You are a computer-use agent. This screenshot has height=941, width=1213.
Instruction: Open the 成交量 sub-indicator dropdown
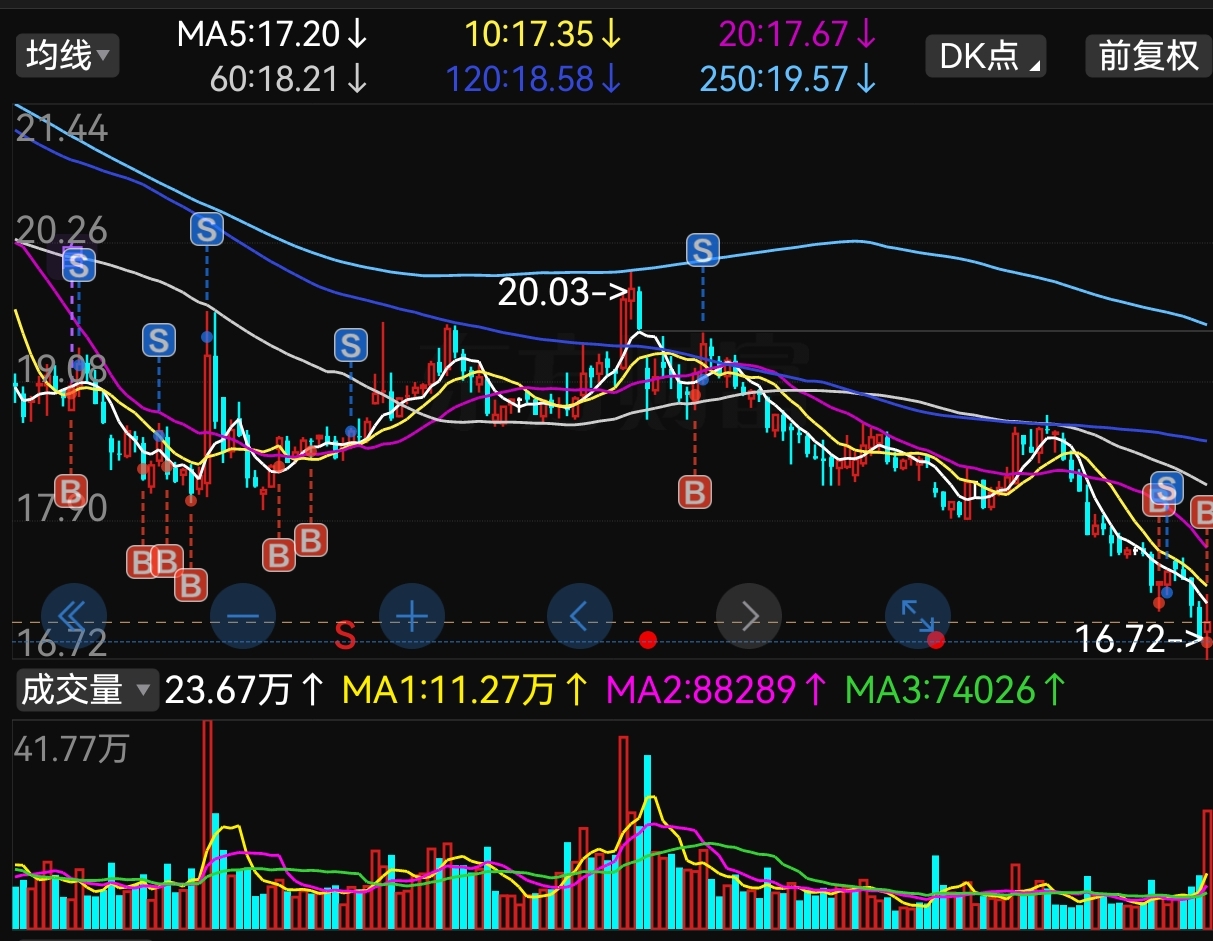pyautogui.click(x=87, y=689)
